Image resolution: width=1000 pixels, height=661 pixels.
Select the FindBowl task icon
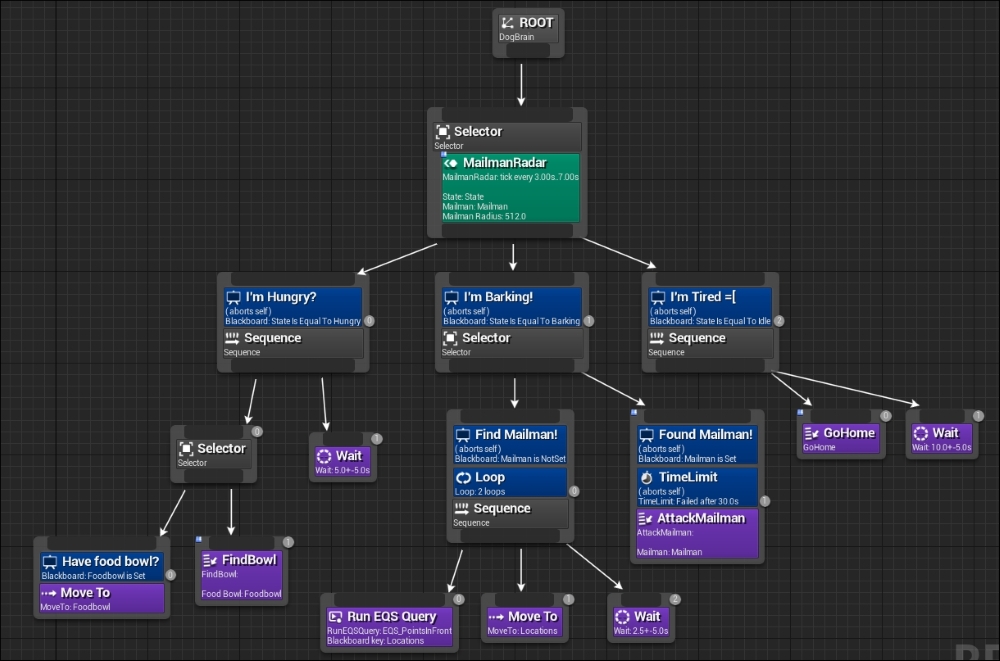(210, 560)
